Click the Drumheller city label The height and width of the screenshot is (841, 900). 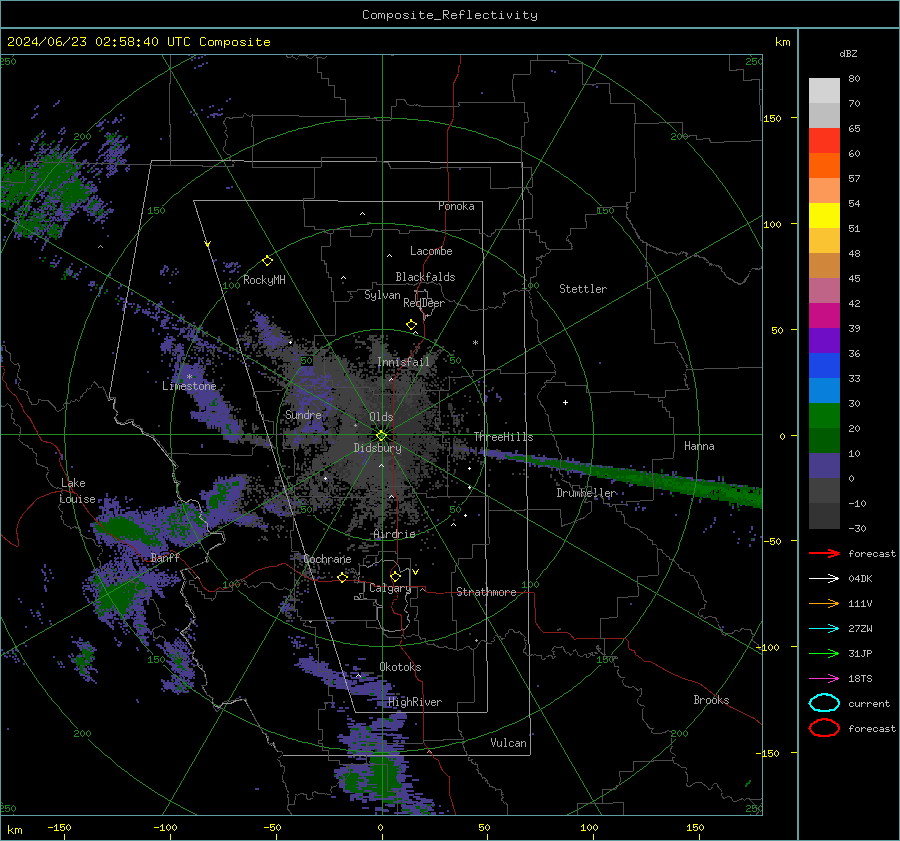coord(587,493)
